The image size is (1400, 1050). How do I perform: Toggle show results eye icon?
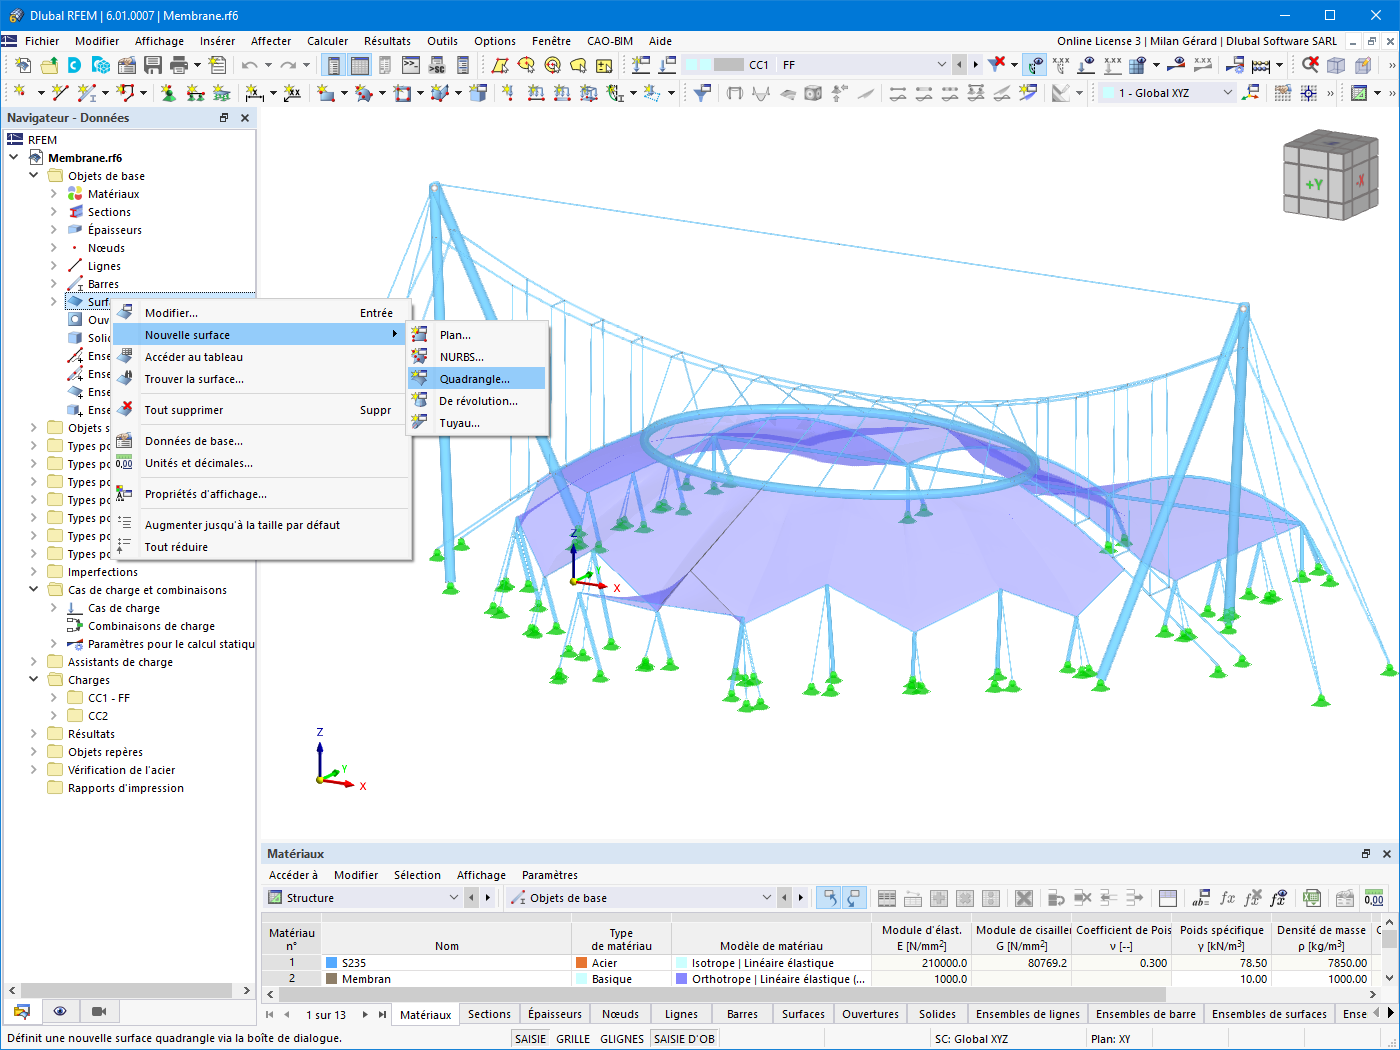[1176, 65]
